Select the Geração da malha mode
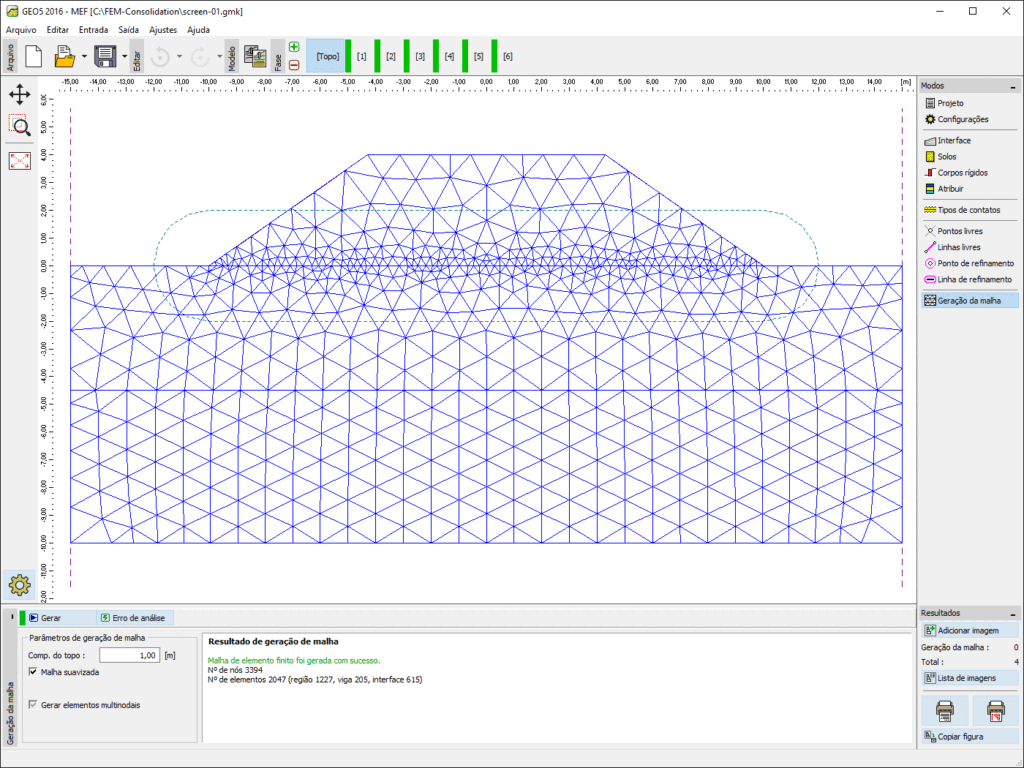The width and height of the screenshot is (1024, 768). point(970,300)
